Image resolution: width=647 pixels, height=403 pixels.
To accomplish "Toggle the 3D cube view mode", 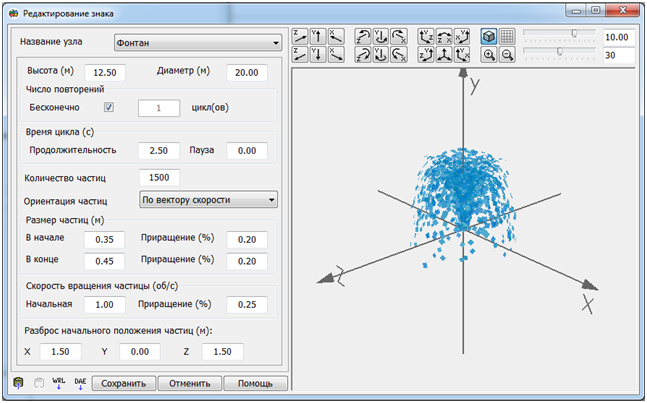I will (x=490, y=36).
